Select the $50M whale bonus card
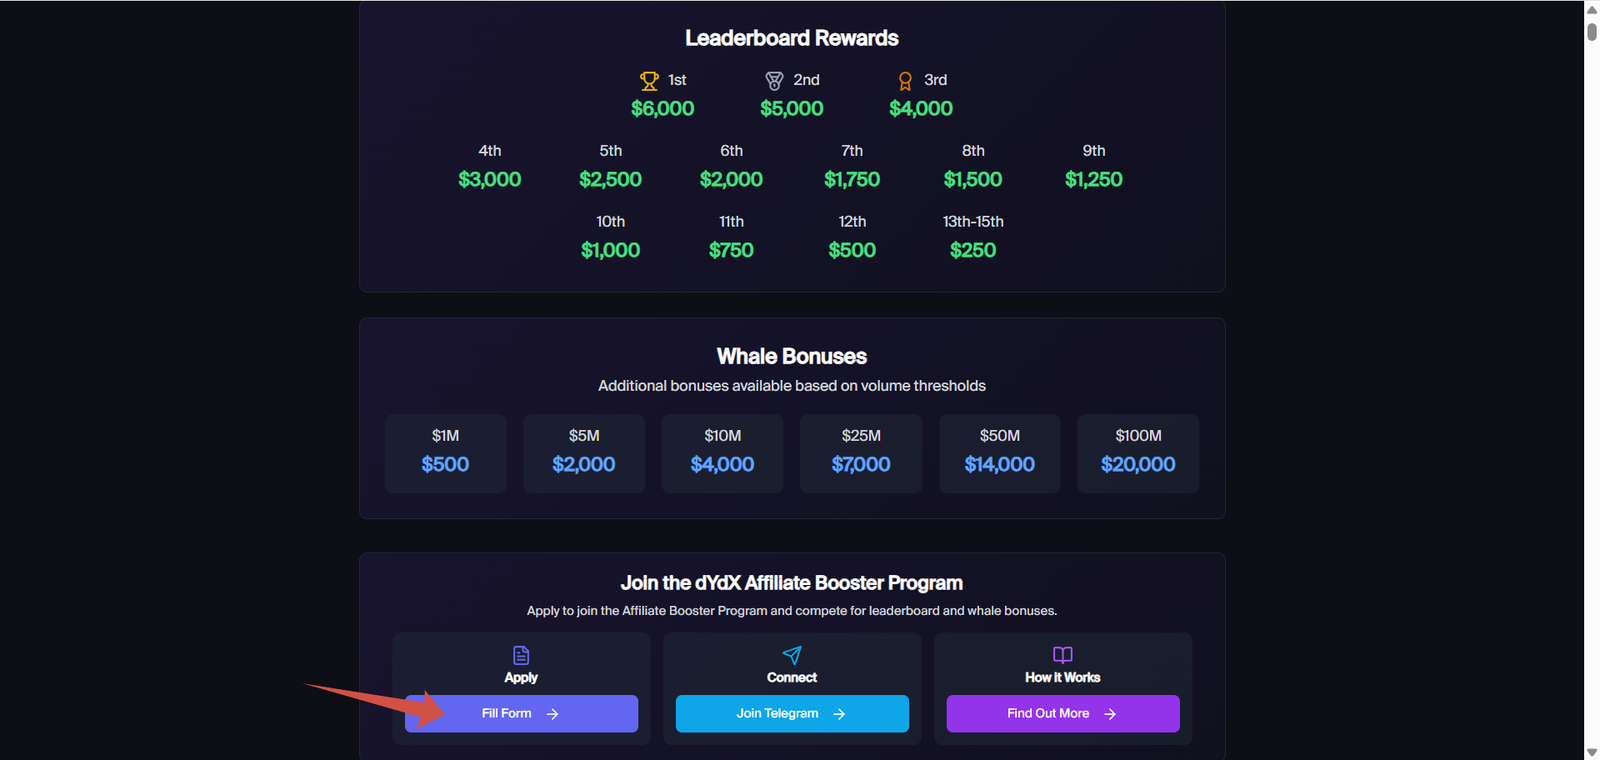Image resolution: width=1600 pixels, height=760 pixels. tap(999, 453)
